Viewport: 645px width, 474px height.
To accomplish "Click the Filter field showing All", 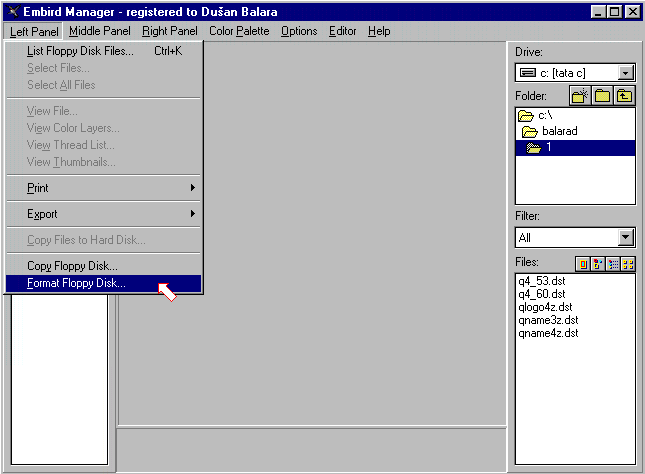I will 575,237.
